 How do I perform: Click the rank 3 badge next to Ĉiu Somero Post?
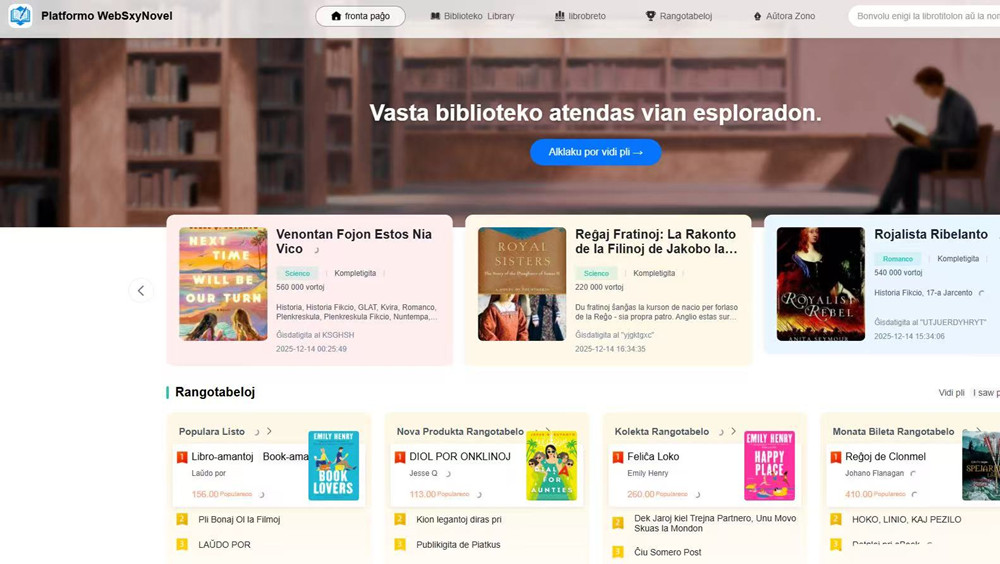[x=617, y=552]
